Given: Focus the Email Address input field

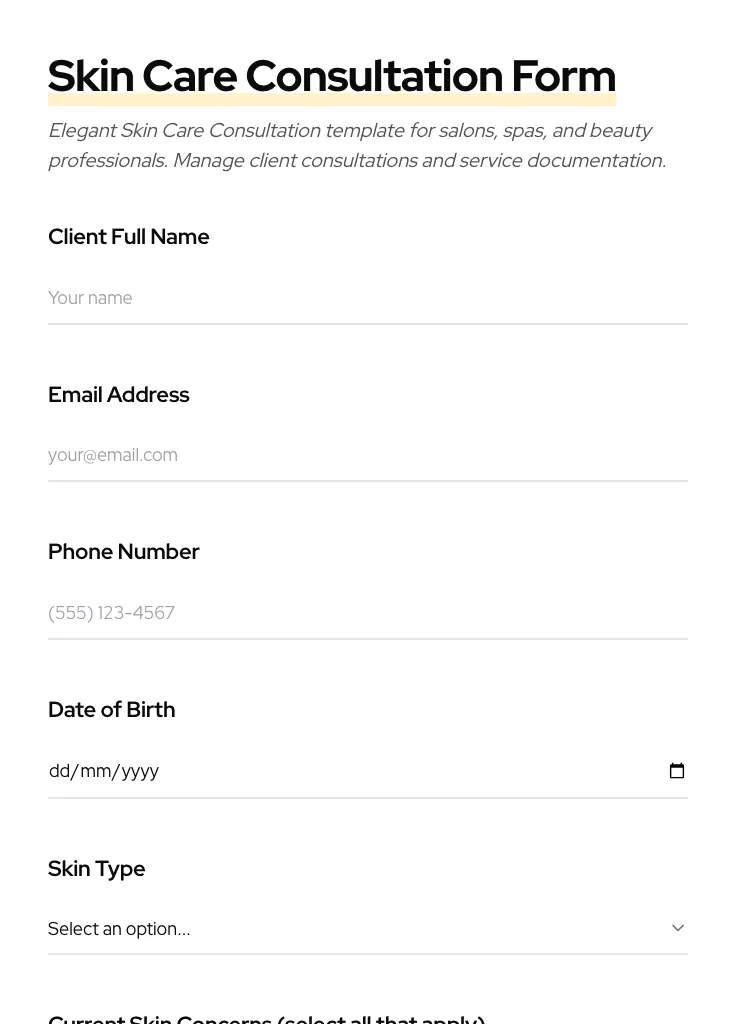Looking at the screenshot, I should coord(367,455).
